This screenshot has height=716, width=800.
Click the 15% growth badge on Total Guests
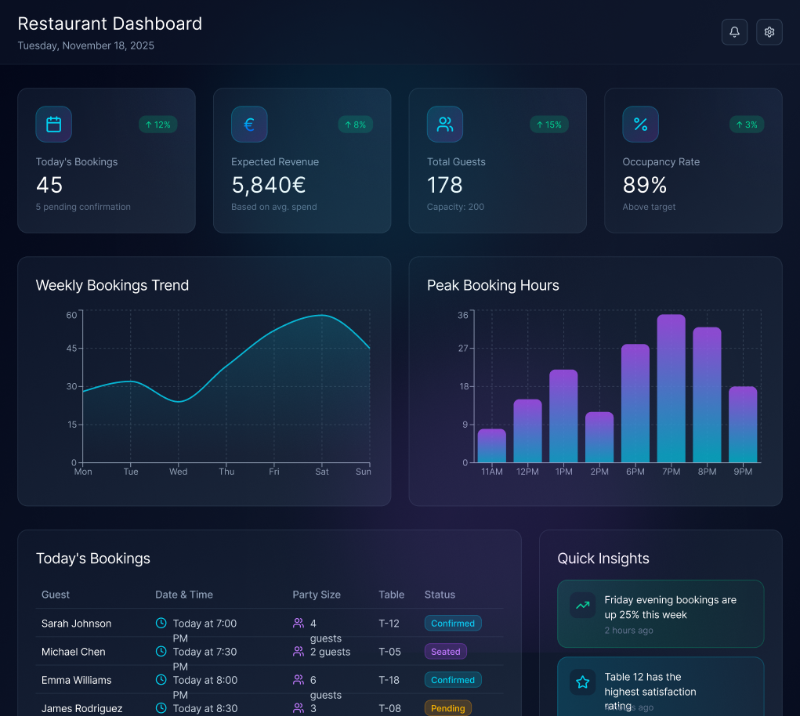point(549,124)
